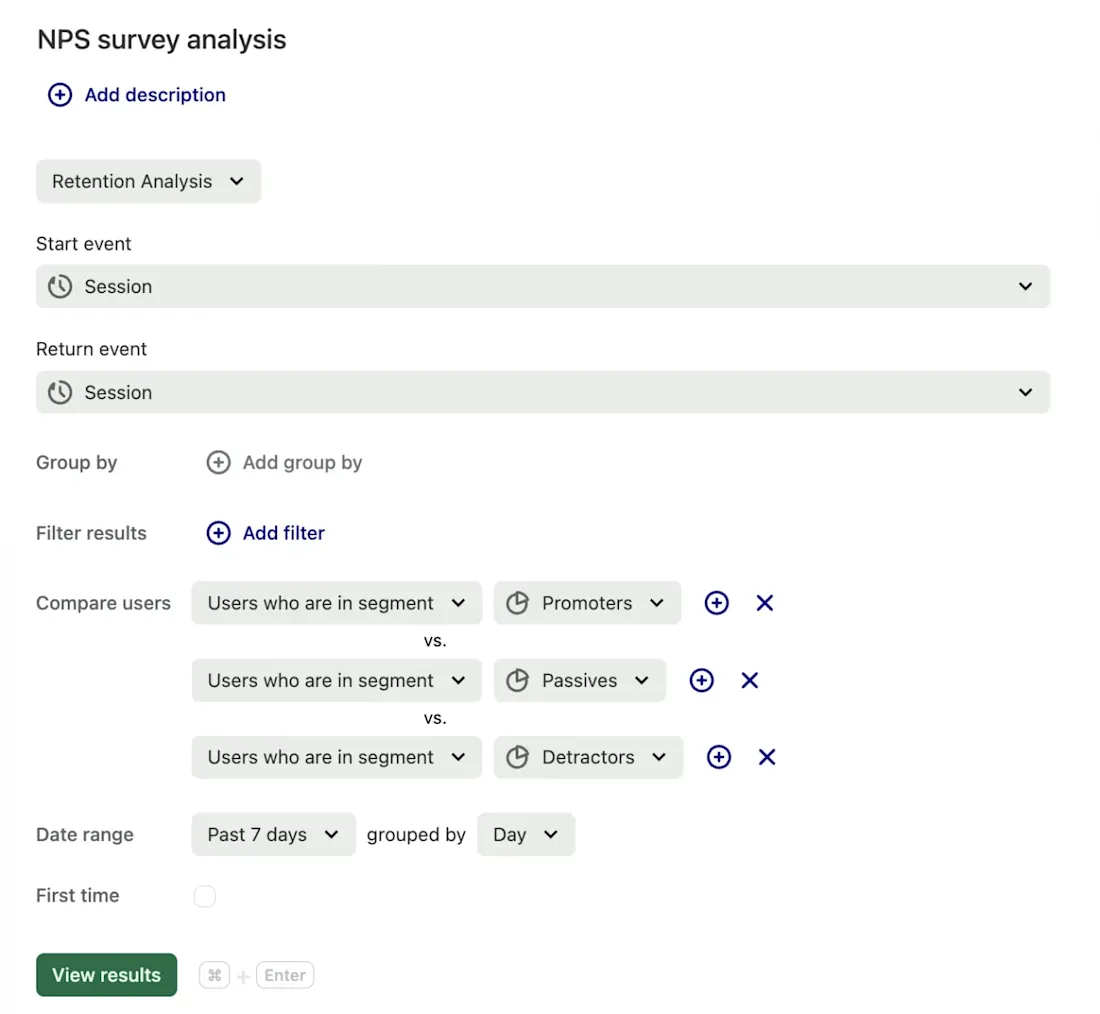Click the View results button

[106, 975]
